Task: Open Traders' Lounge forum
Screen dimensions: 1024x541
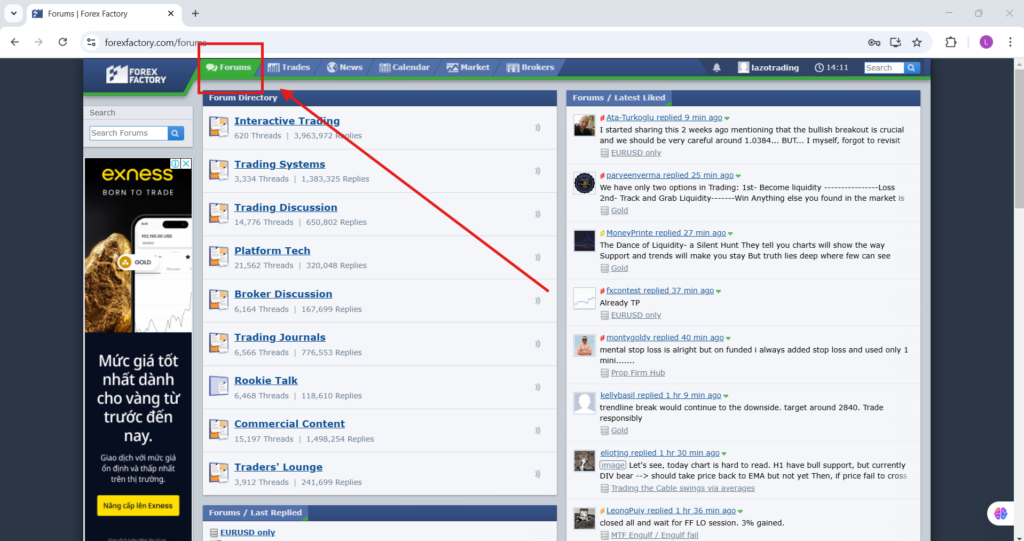Action: click(278, 467)
